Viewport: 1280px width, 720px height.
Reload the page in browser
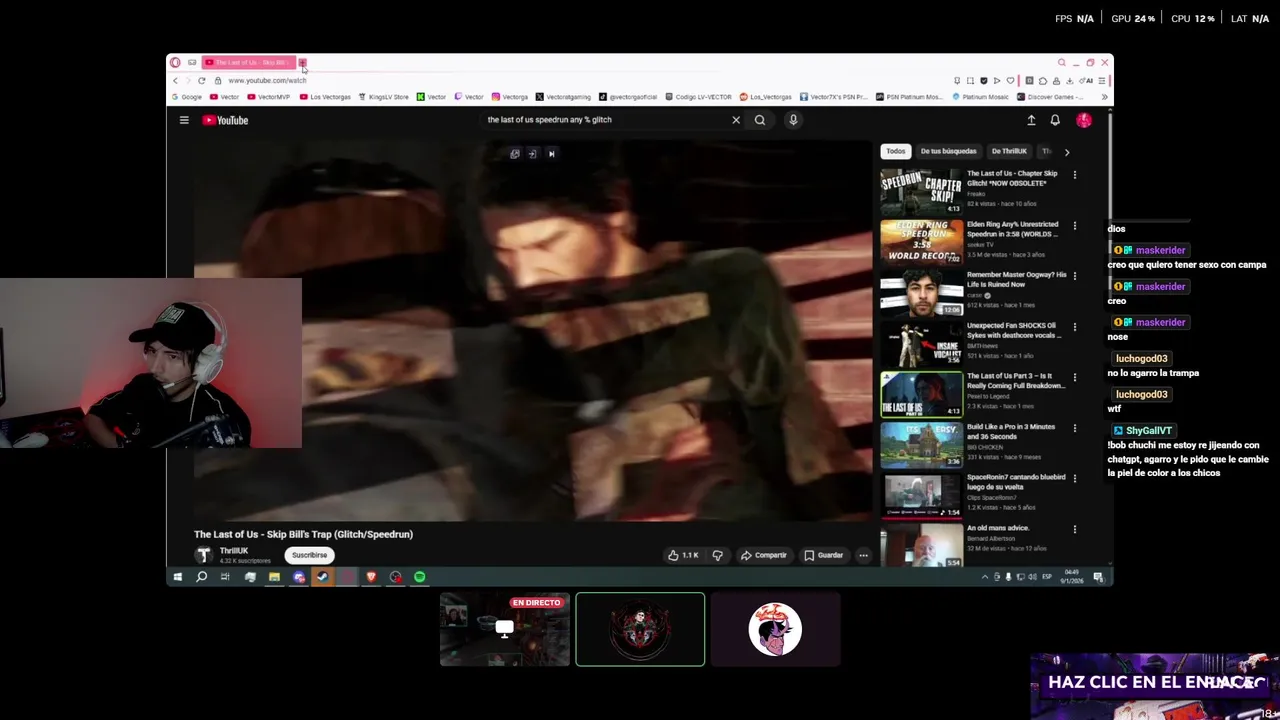click(201, 80)
